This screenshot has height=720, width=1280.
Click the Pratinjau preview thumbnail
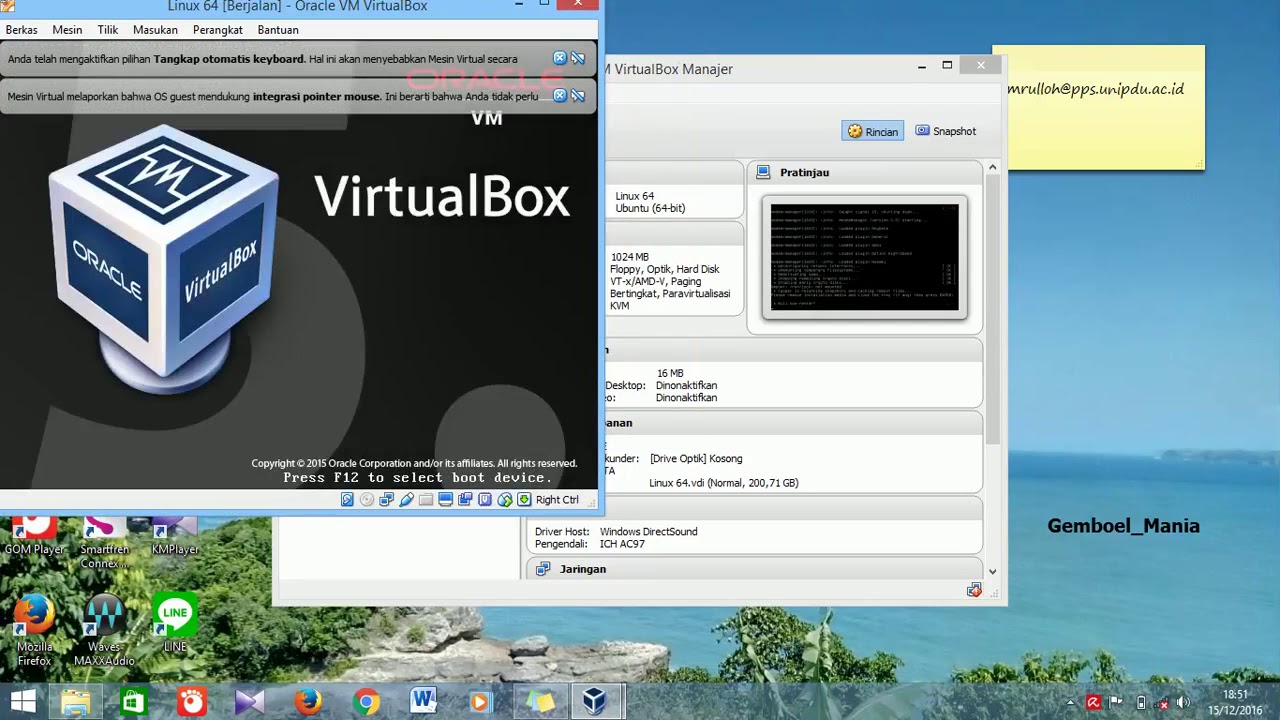pos(865,257)
